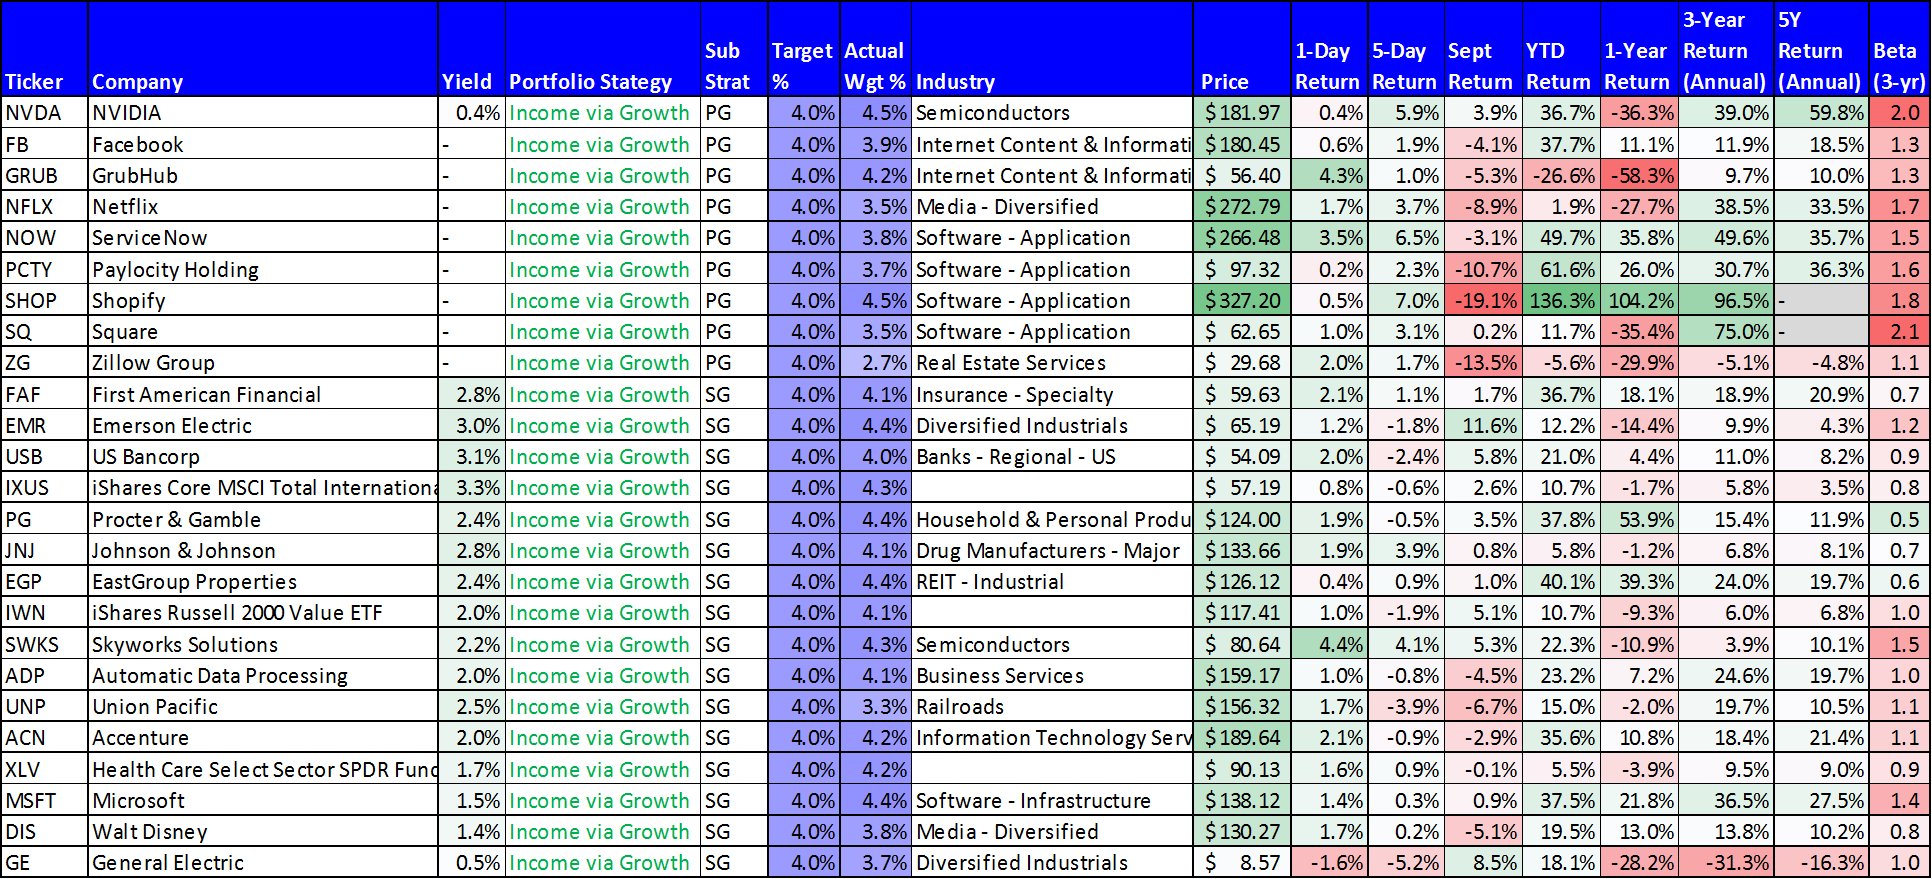Click the Portfolio Stategy header cell
The image size is (1932, 879).
click(603, 49)
